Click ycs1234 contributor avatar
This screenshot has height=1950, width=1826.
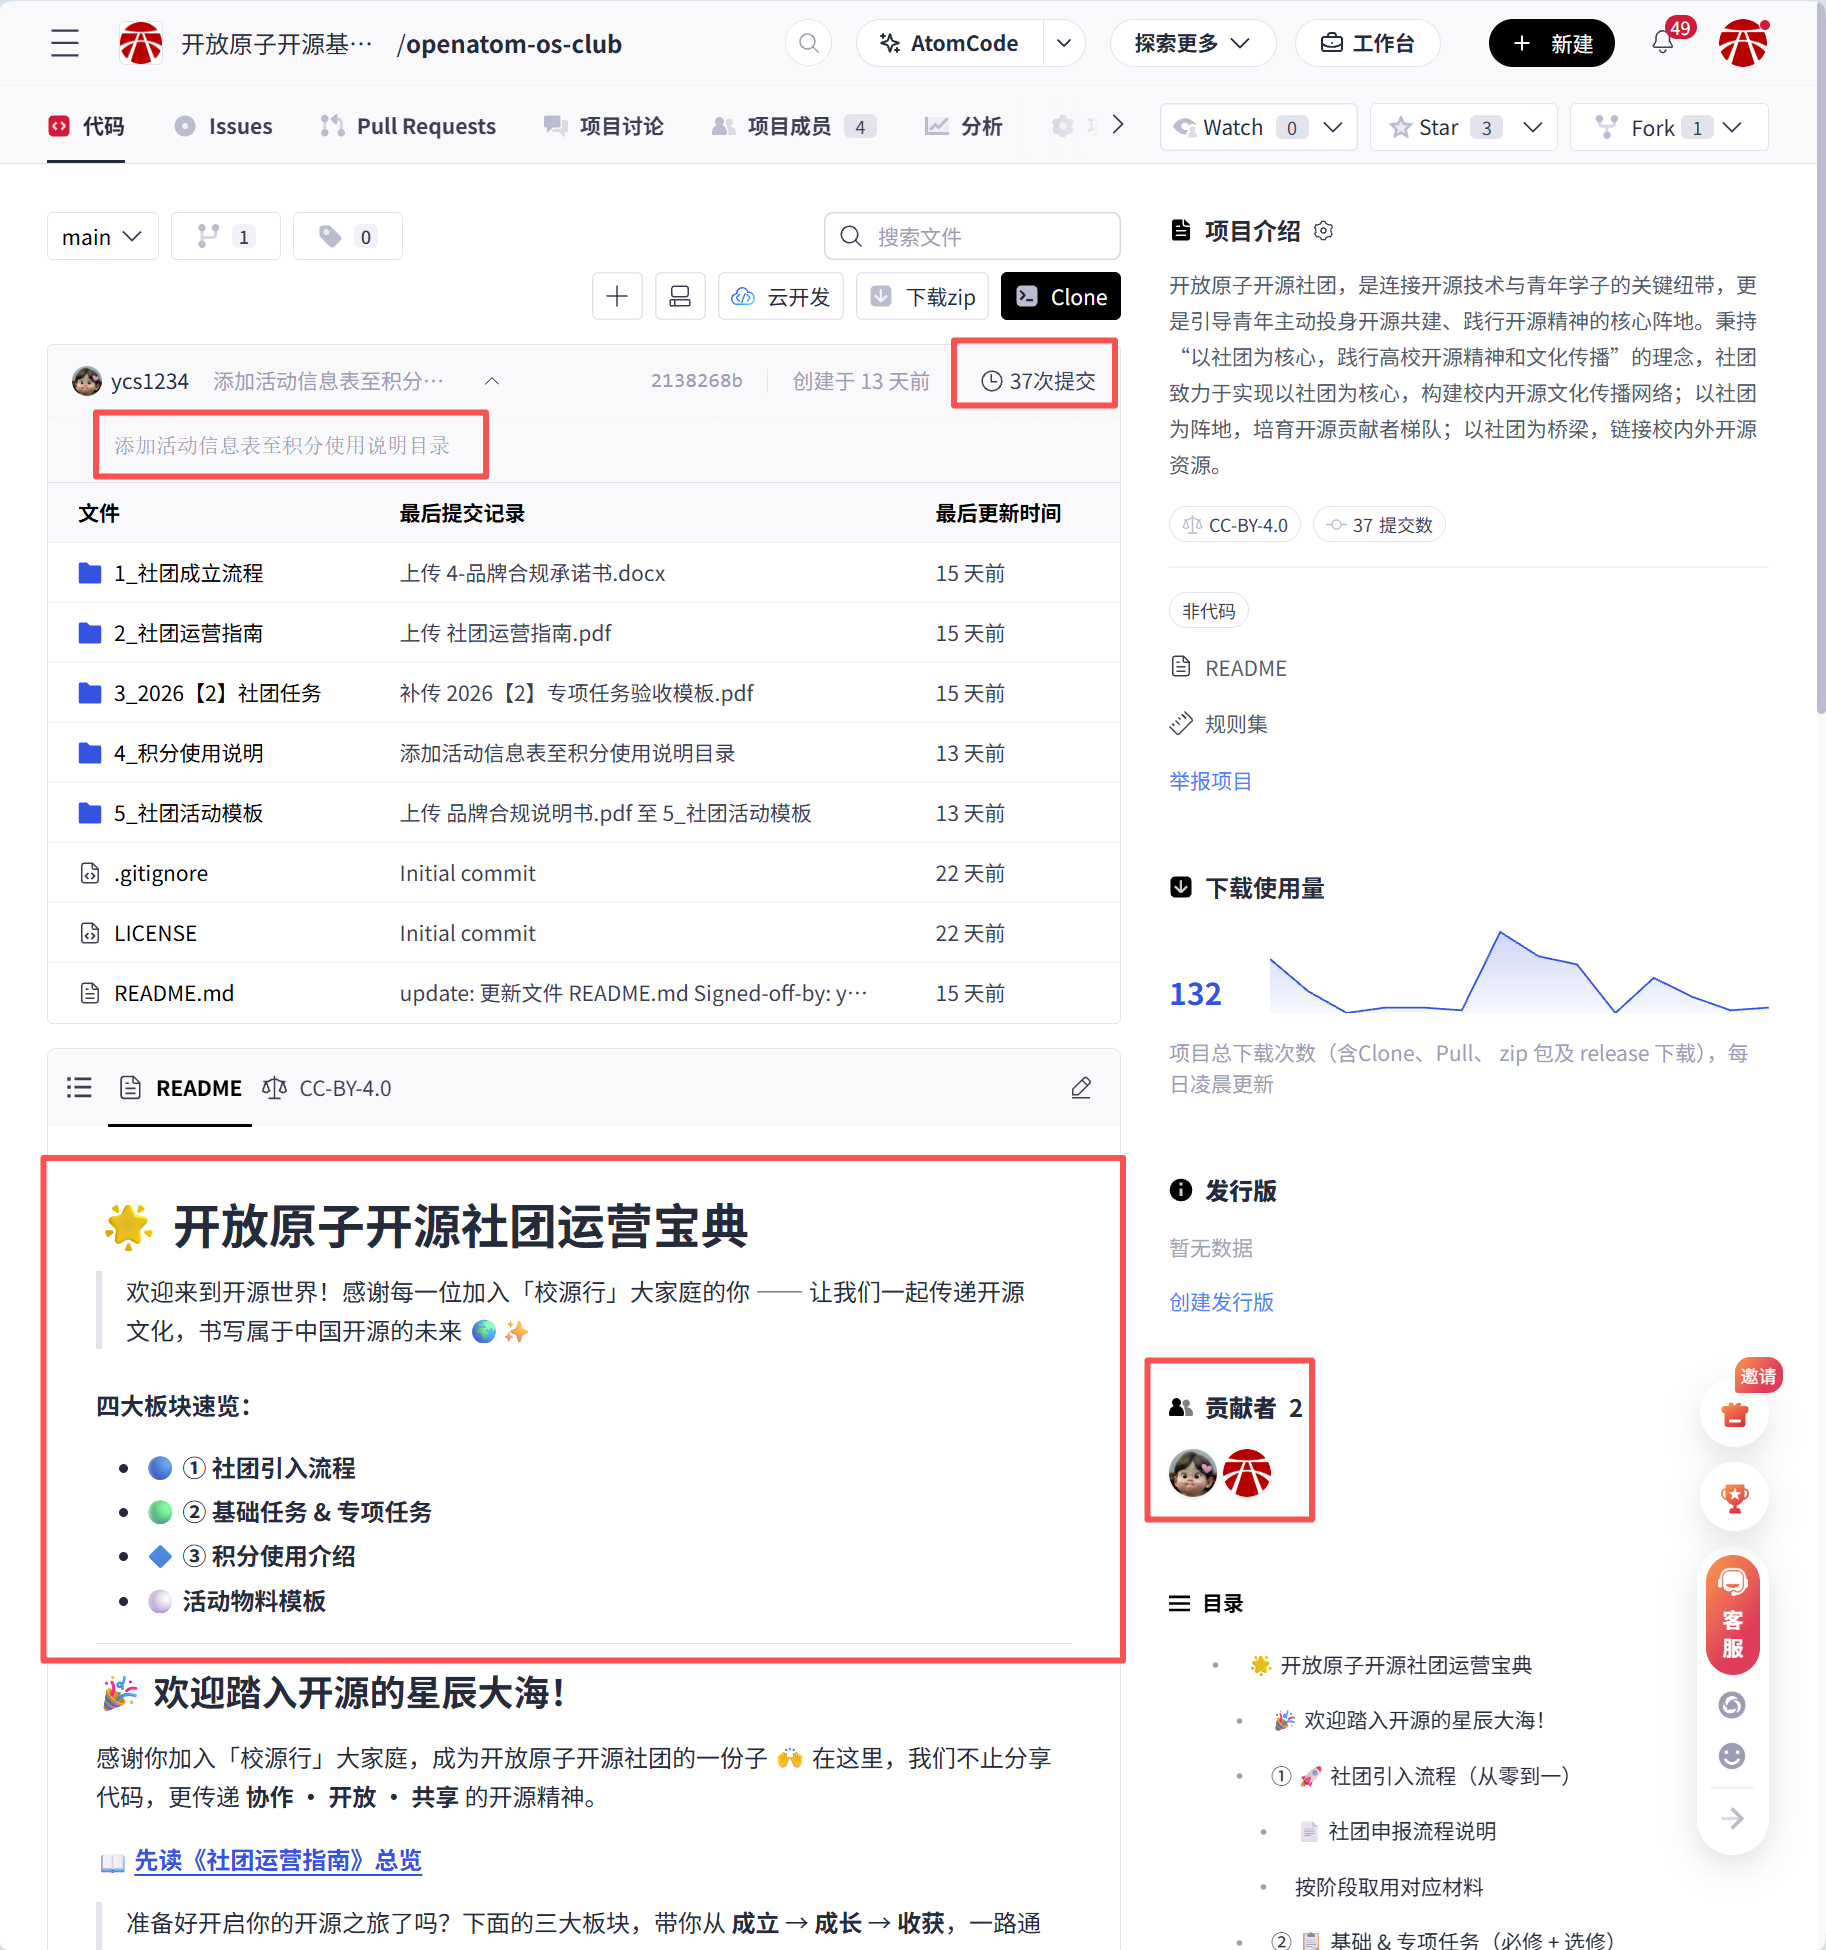(x=1192, y=1473)
